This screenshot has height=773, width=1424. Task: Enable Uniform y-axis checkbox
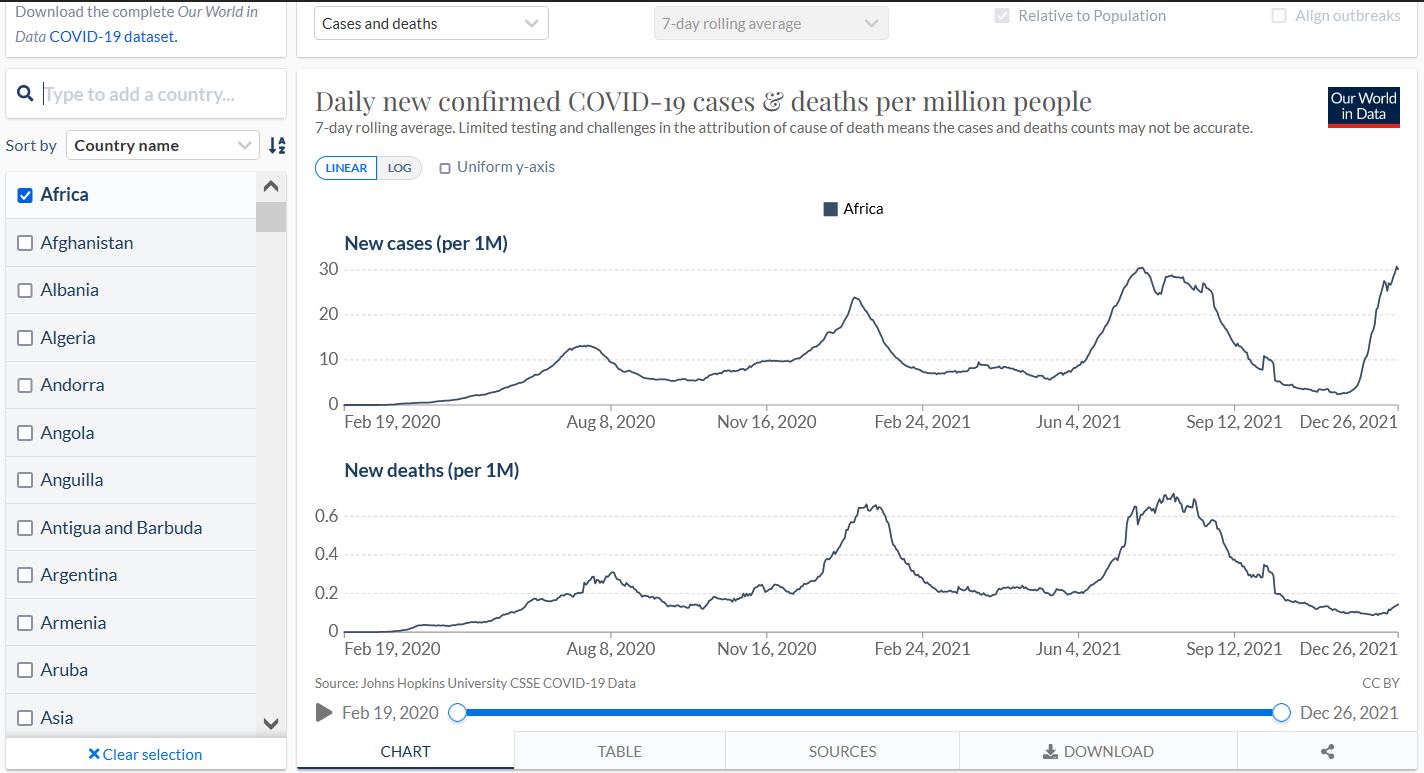pyautogui.click(x=445, y=168)
